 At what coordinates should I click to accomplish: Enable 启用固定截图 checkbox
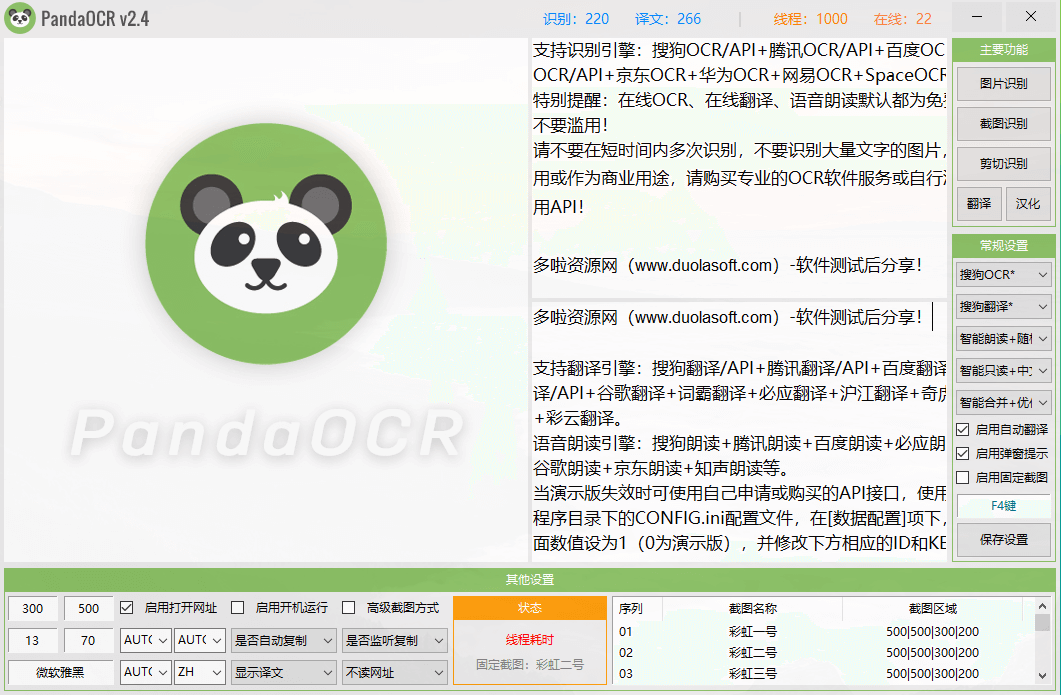[963, 478]
